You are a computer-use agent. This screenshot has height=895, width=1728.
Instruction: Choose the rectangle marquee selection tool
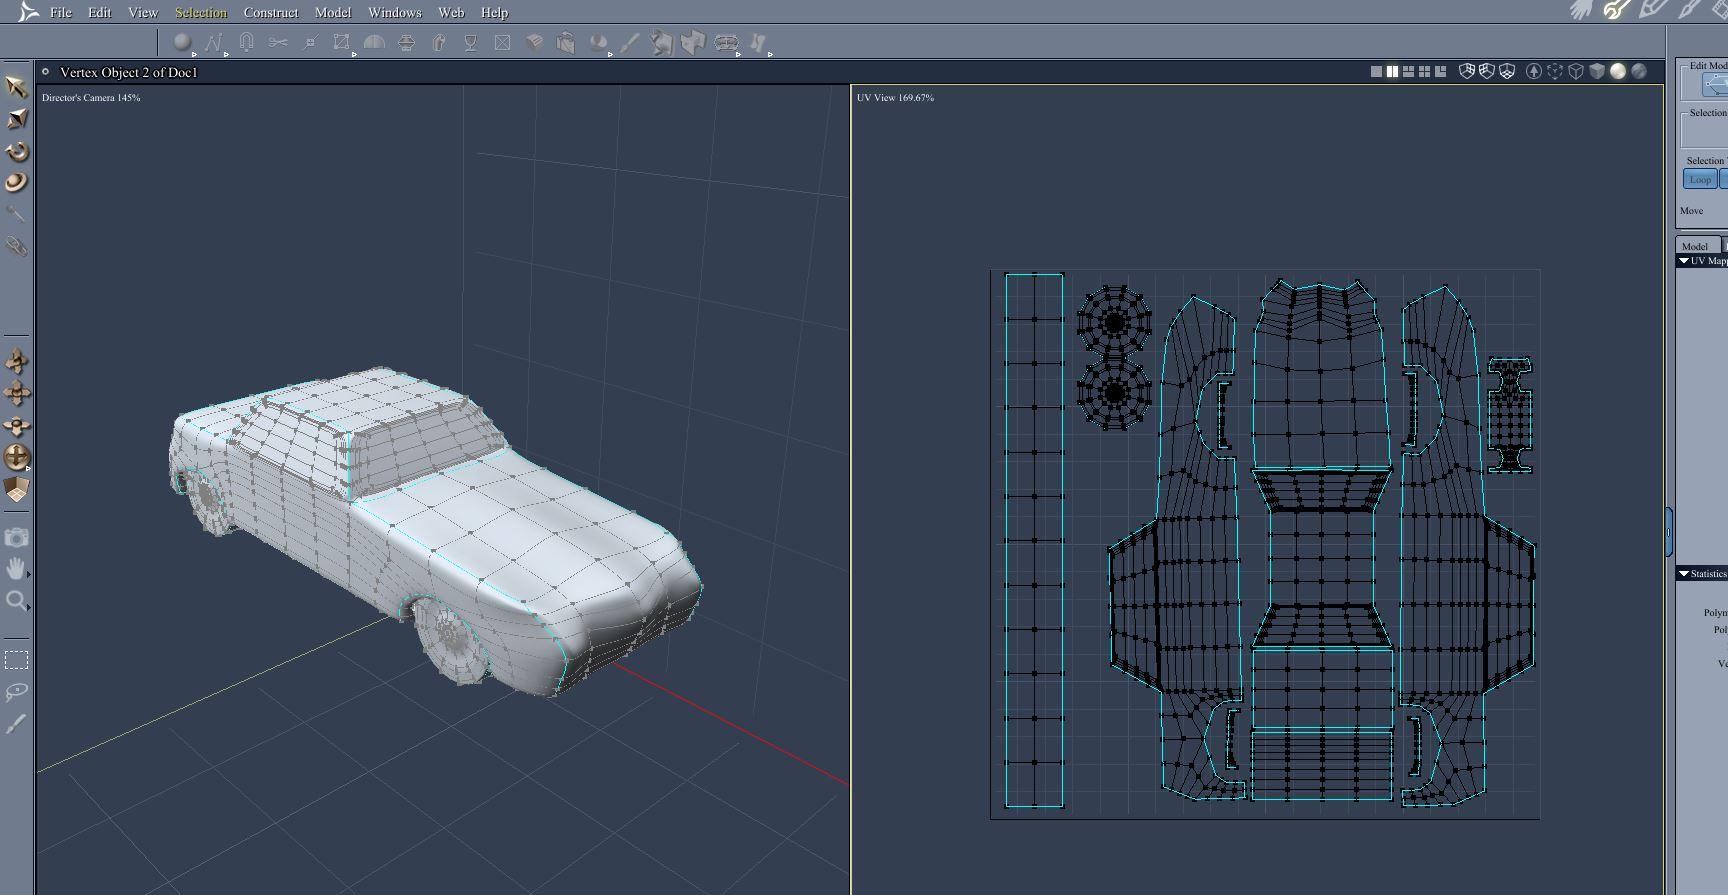click(x=16, y=660)
